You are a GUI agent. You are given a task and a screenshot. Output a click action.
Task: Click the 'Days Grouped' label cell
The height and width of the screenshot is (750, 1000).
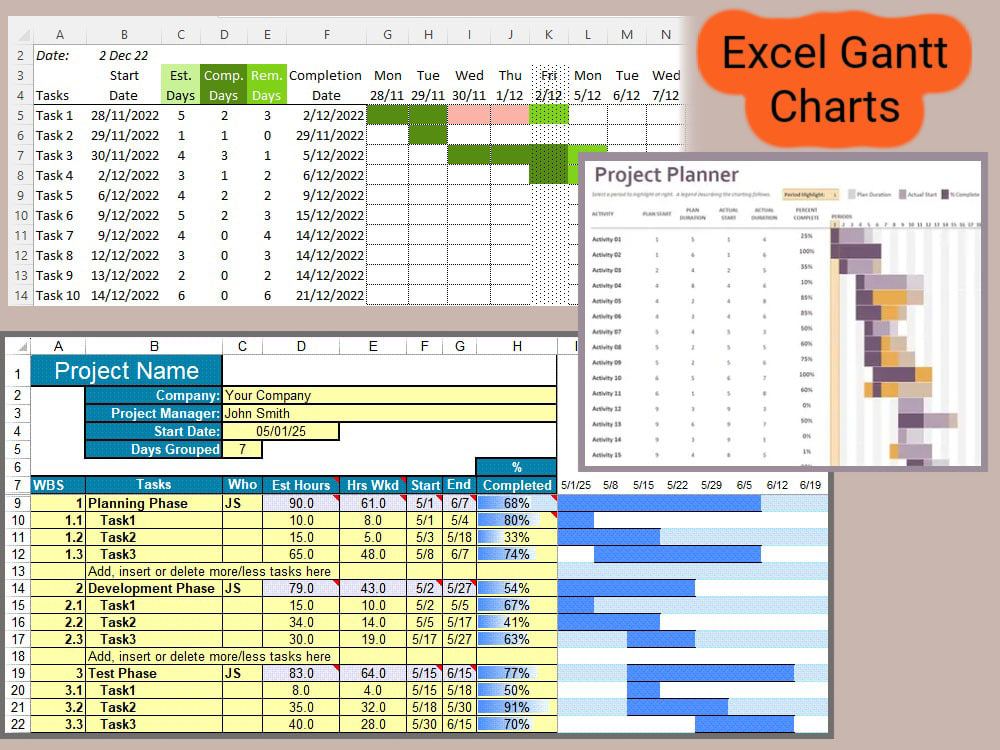[154, 450]
